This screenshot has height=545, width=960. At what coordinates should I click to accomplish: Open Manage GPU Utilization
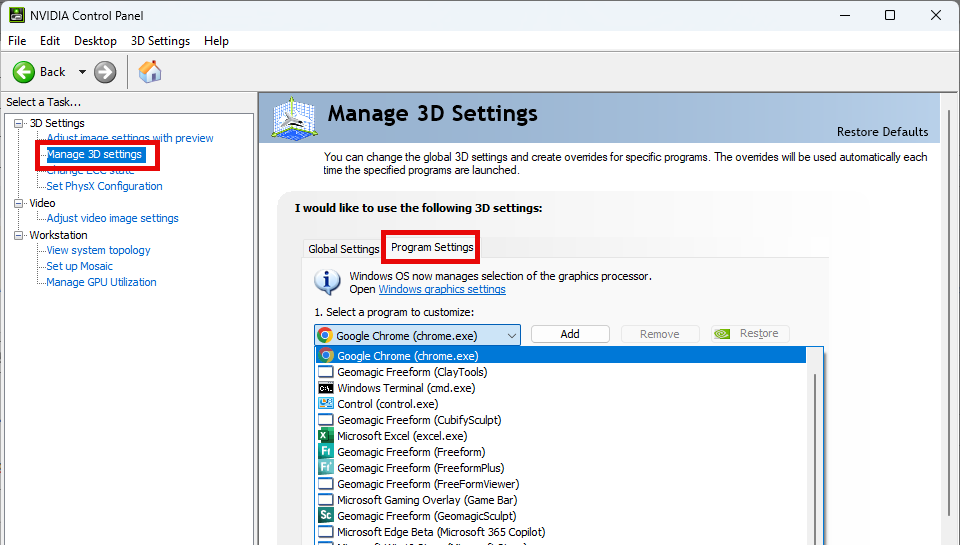tap(102, 282)
